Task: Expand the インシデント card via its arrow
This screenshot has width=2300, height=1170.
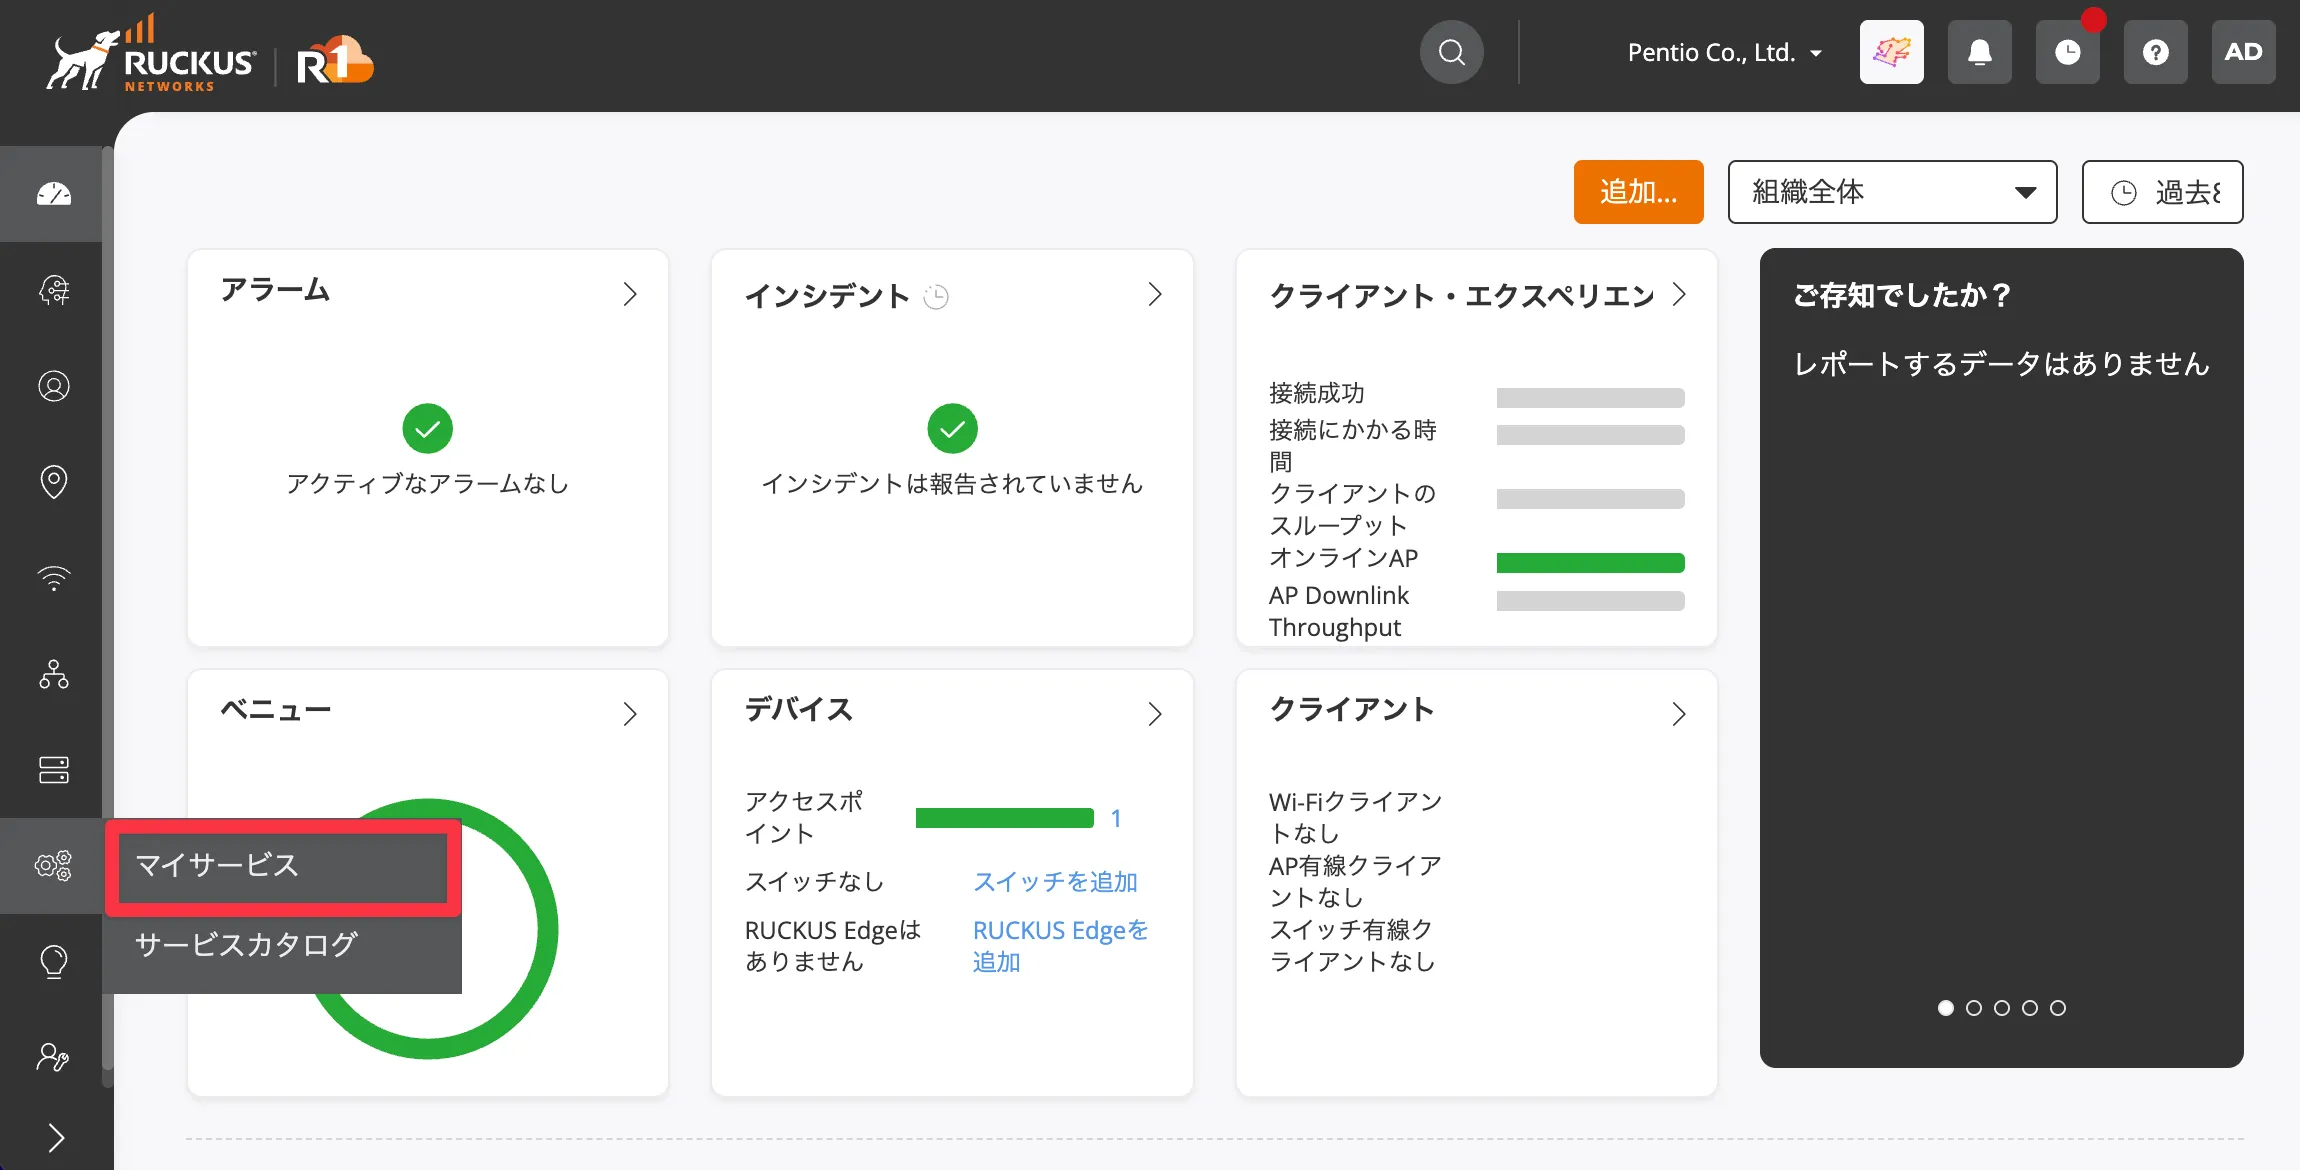Action: coord(1155,294)
